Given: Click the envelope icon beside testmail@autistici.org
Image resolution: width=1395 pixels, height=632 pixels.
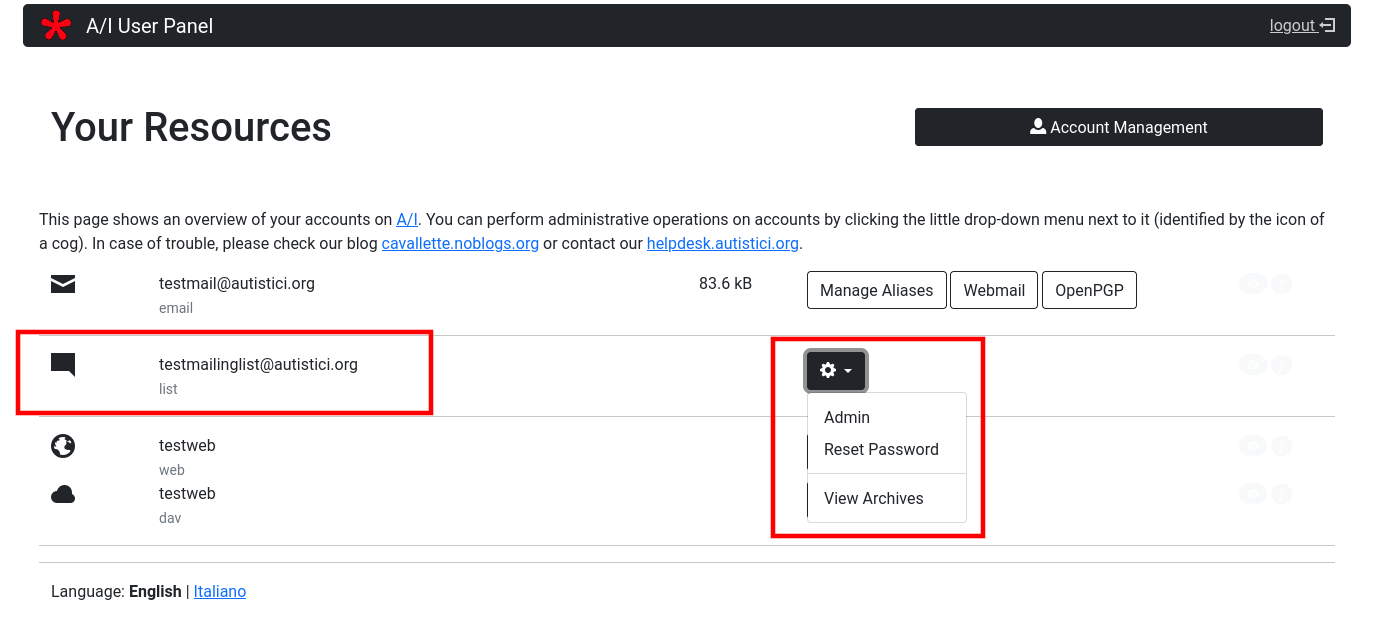Looking at the screenshot, I should 63,285.
